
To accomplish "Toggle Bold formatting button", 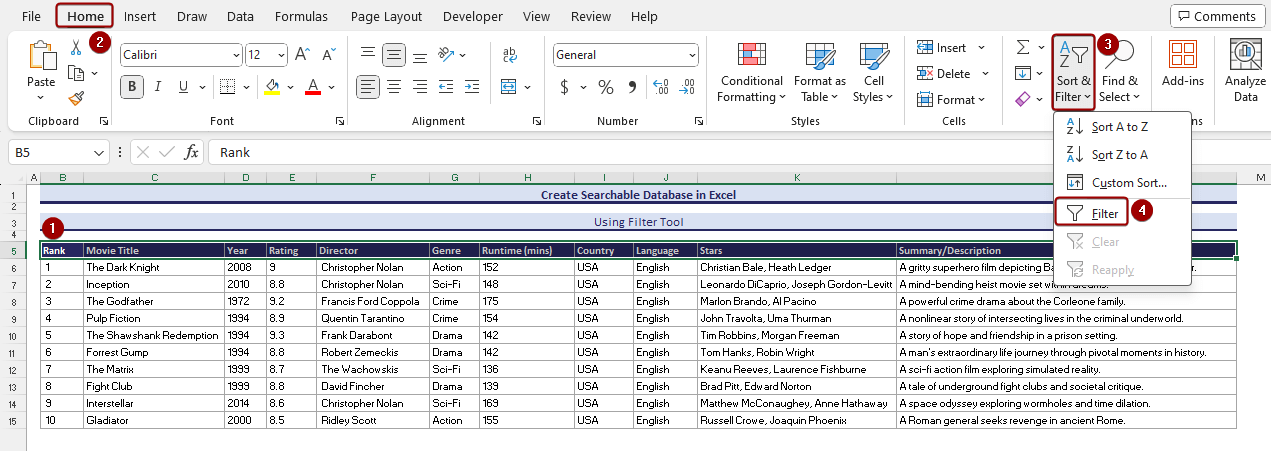I will [x=132, y=87].
